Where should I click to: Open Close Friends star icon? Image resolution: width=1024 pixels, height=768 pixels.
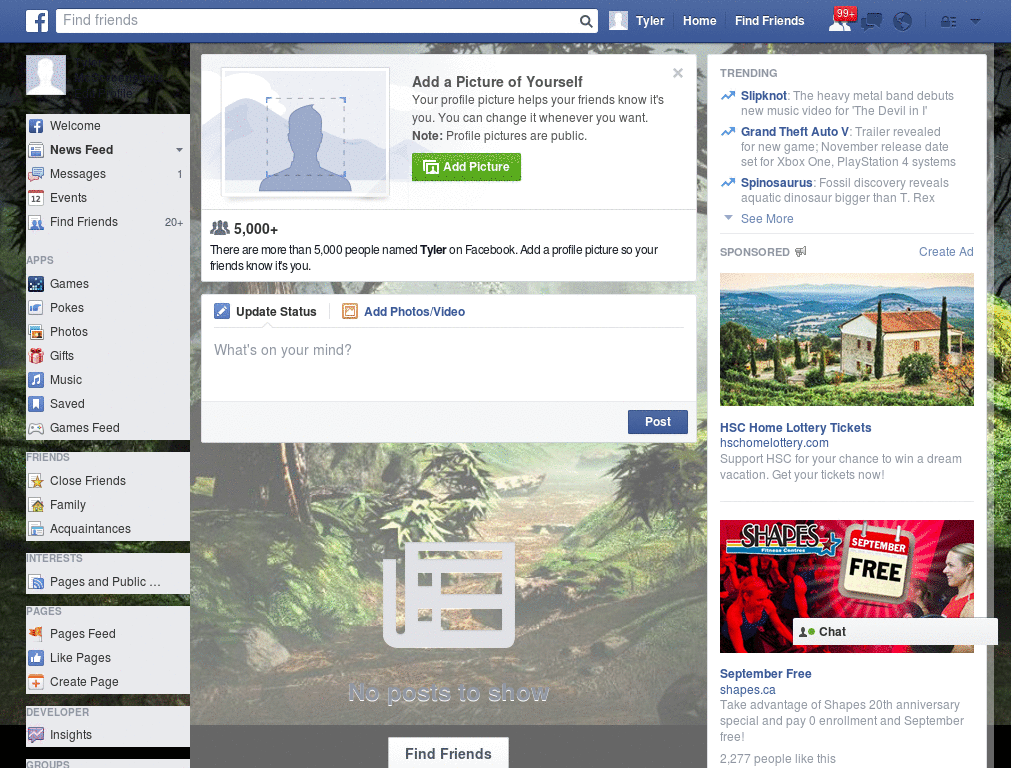36,481
